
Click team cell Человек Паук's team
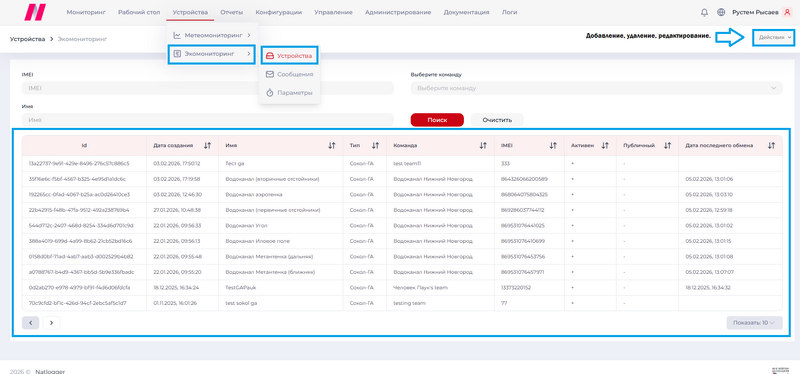pyautogui.click(x=420, y=288)
